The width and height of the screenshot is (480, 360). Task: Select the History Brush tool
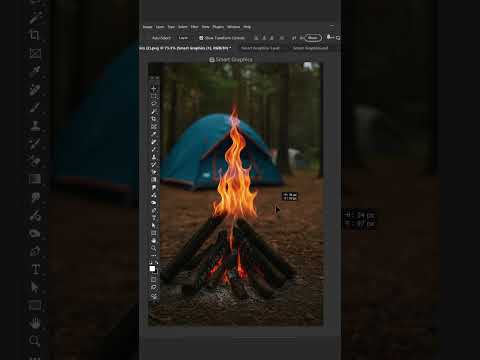[x=154, y=164]
